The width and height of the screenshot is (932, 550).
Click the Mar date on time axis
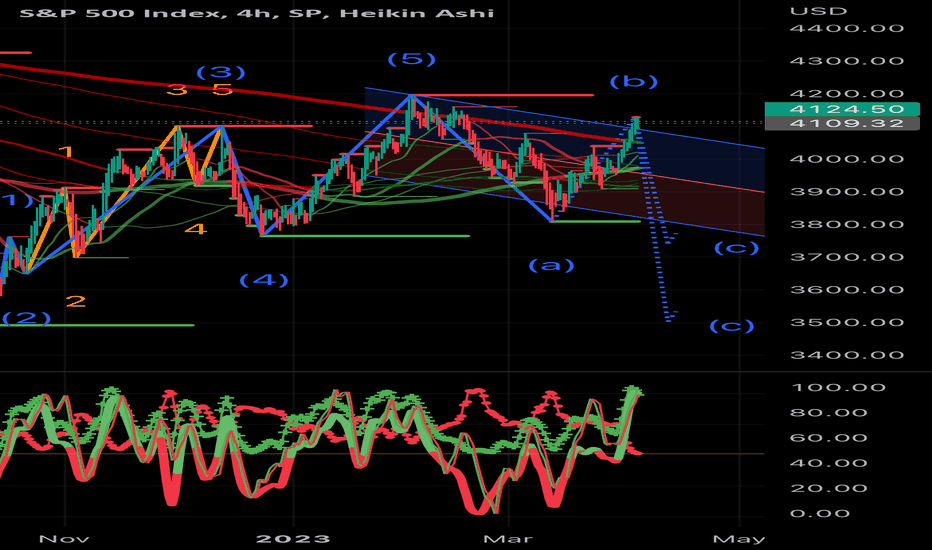click(508, 539)
